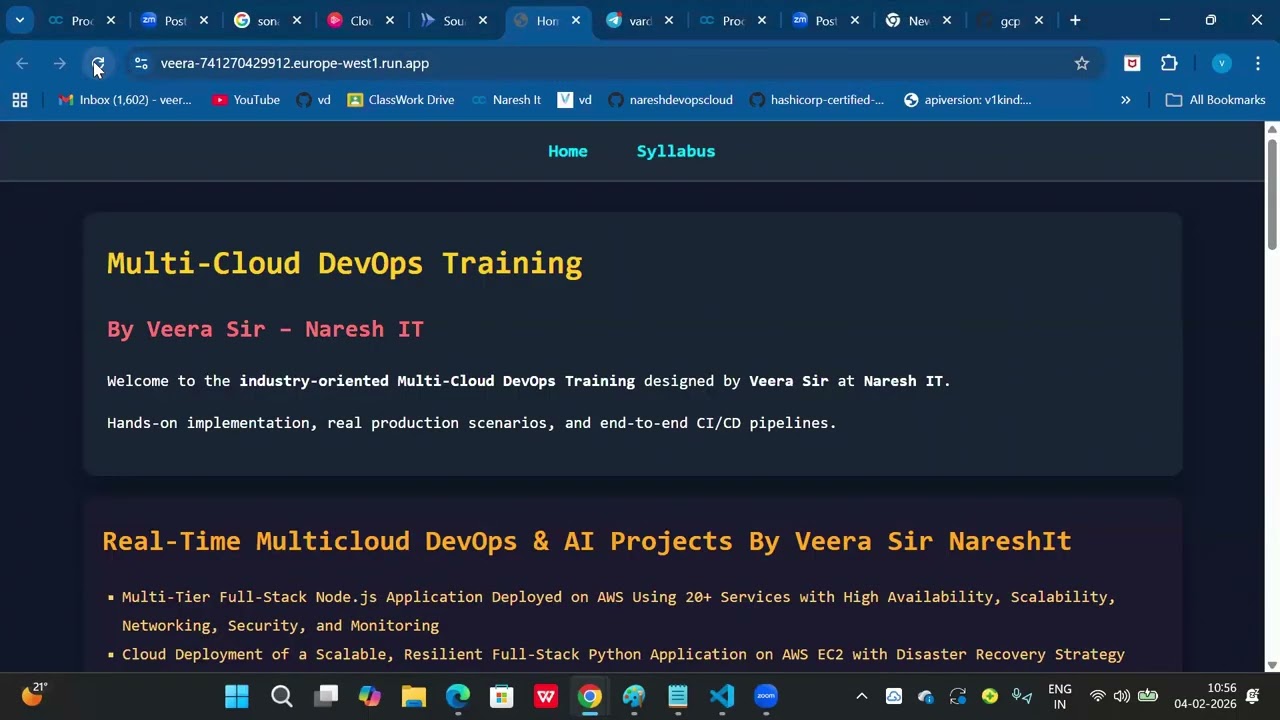The width and height of the screenshot is (1280, 720).
Task: Close the 'sona' tab
Action: [296, 20]
